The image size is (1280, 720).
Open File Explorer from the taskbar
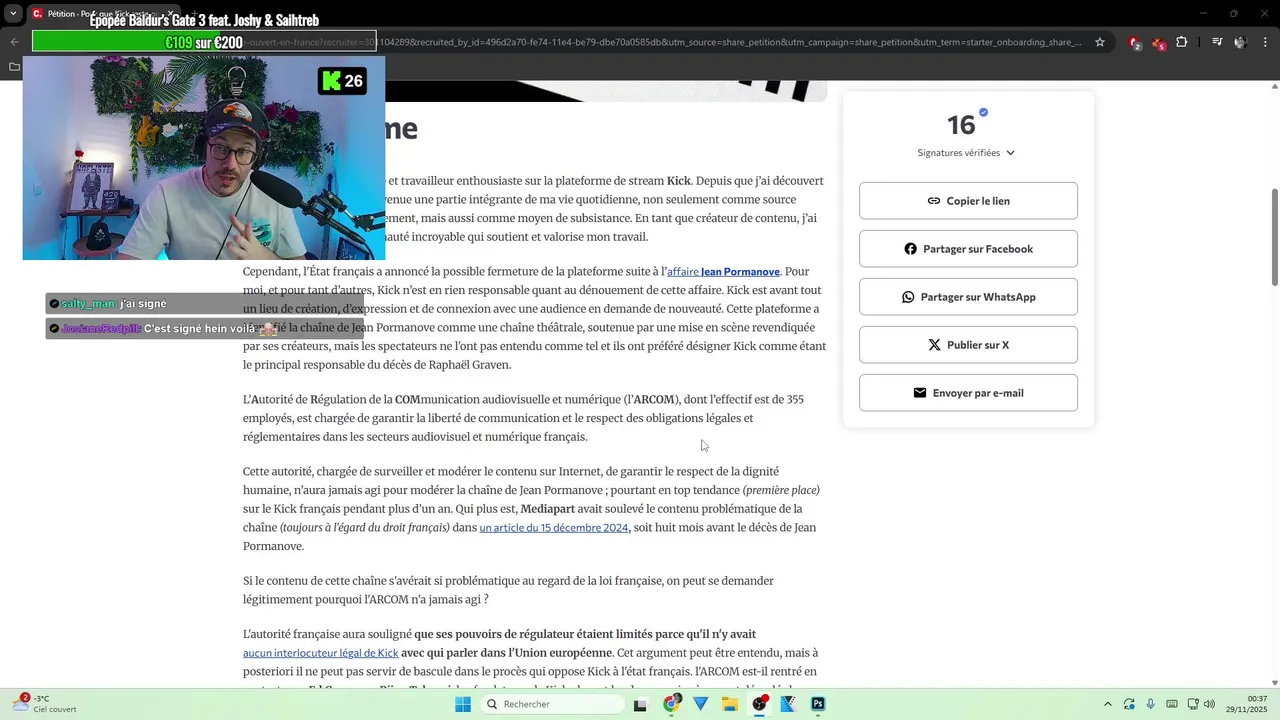730,704
